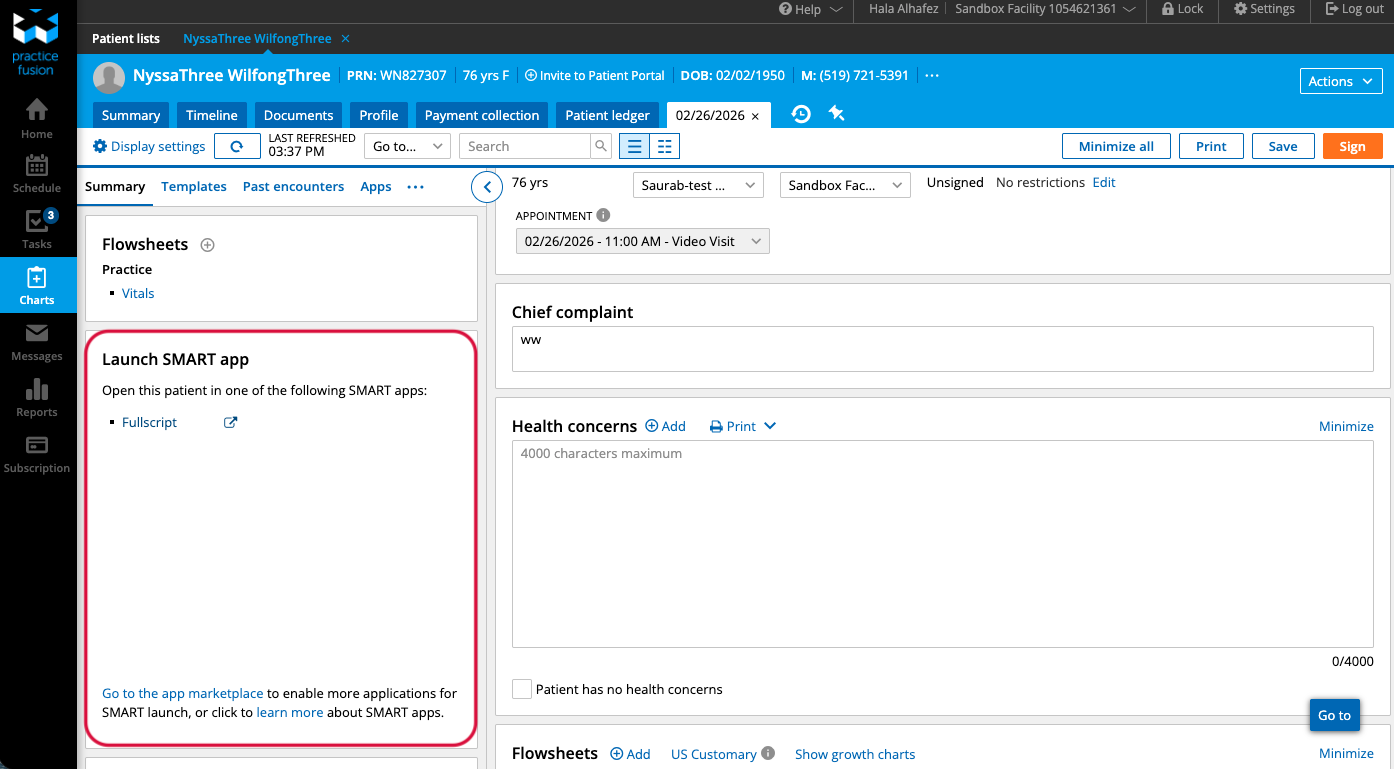Viewport: 1394px width, 769px height.
Task: Follow the Go to the app marketplace link
Action: 183,693
